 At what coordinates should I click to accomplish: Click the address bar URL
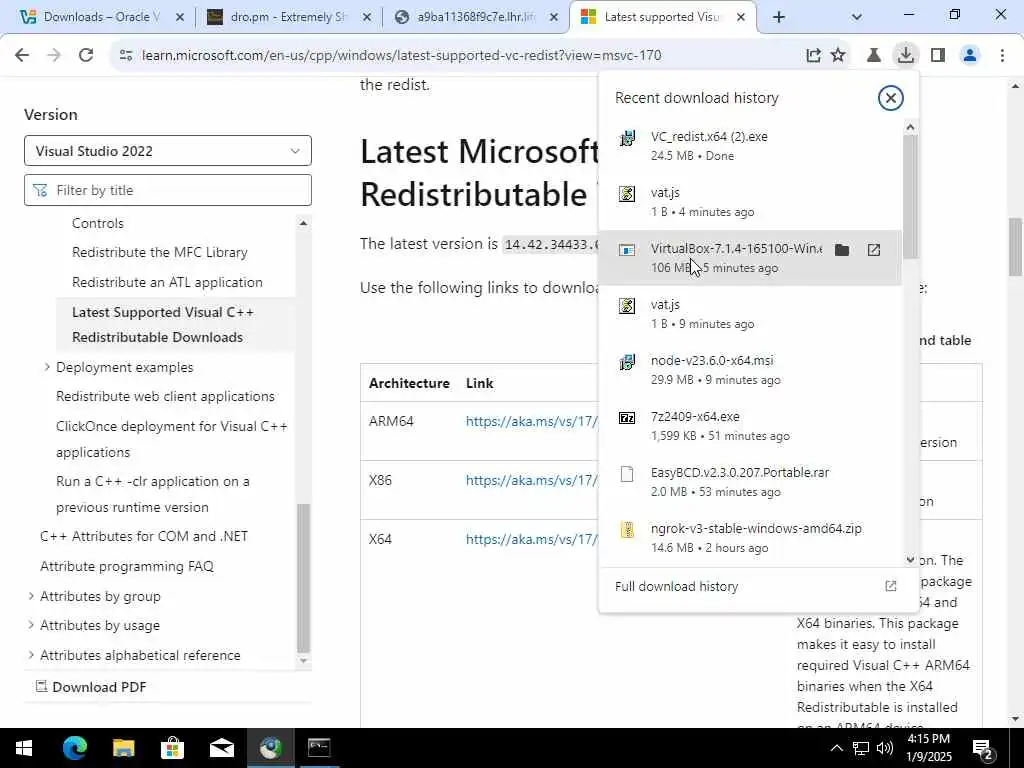pyautogui.click(x=402, y=56)
